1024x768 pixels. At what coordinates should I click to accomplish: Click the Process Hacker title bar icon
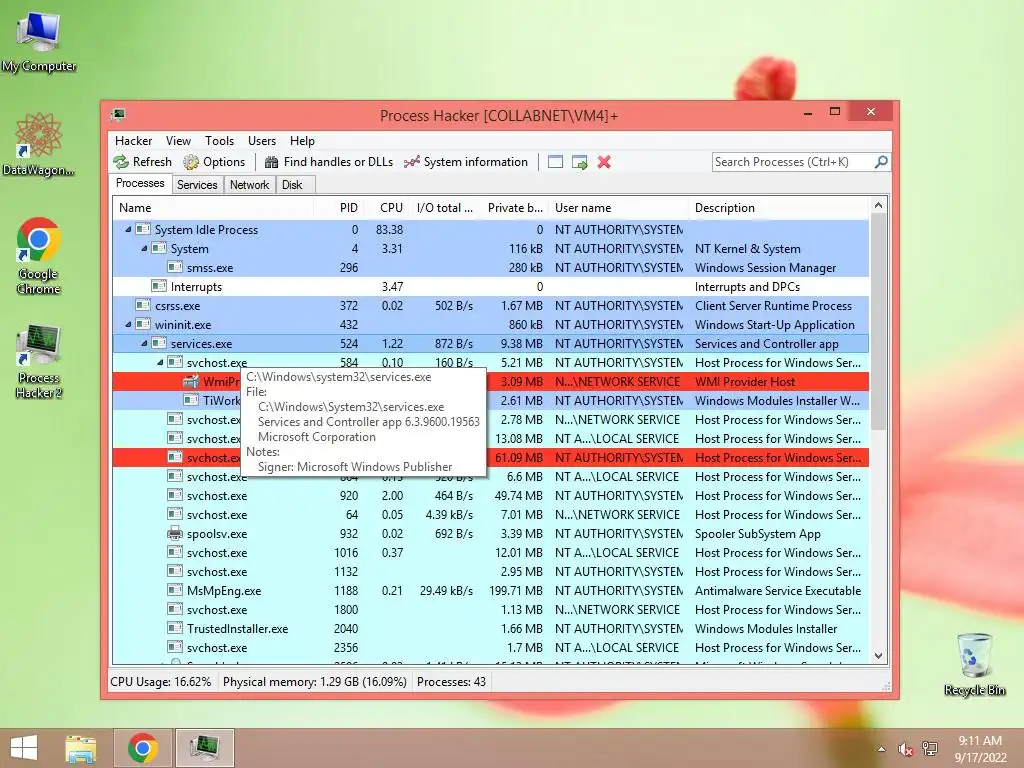pyautogui.click(x=118, y=115)
